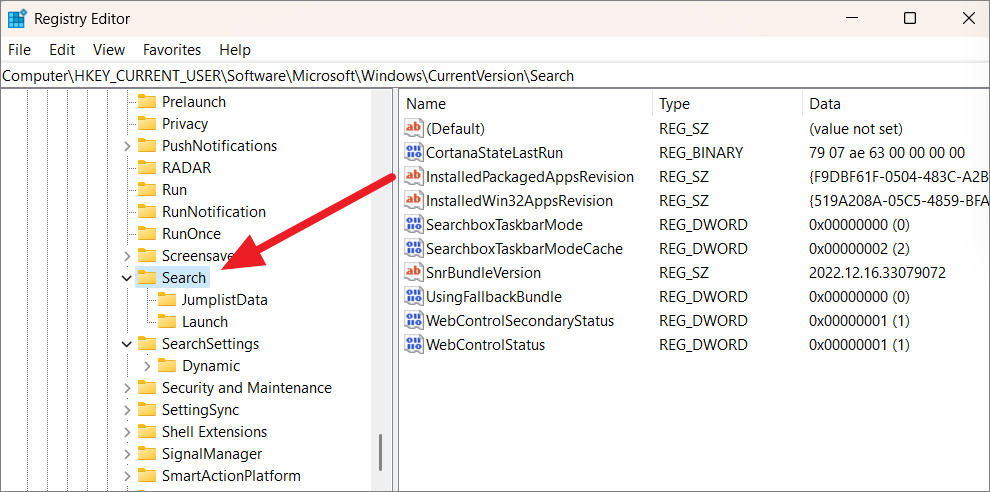Click the Launch folder icon
Screen dimensions: 990x492
pyautogui.click(x=167, y=321)
